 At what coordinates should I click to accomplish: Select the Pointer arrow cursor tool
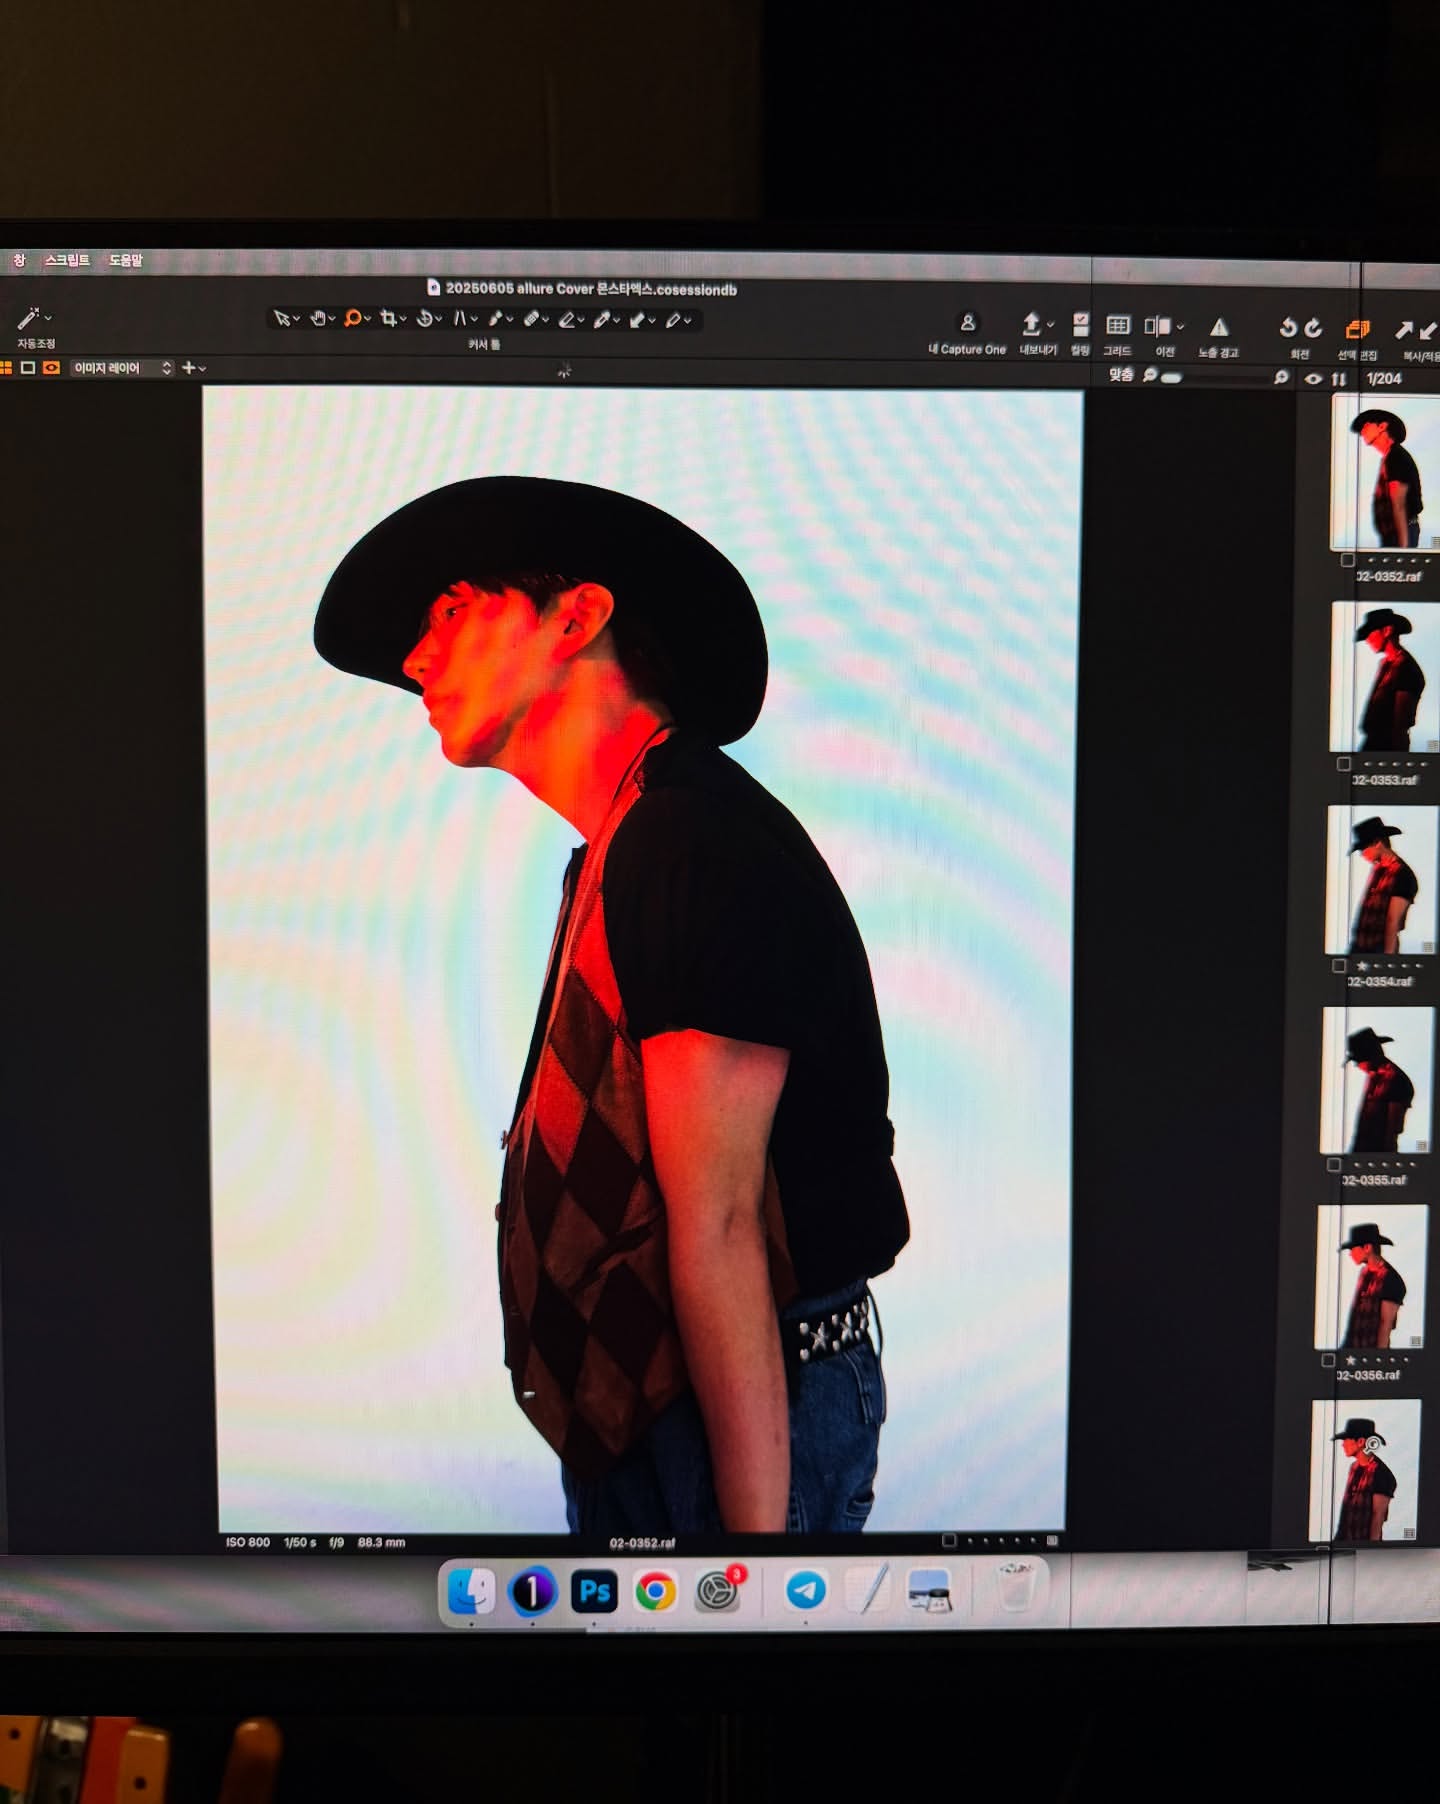[282, 319]
